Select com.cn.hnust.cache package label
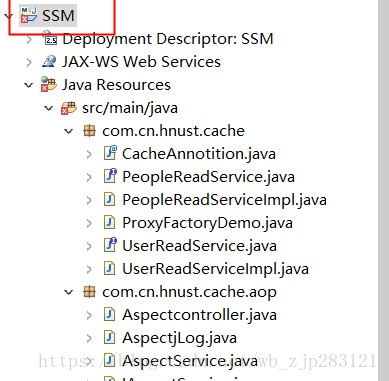 pyautogui.click(x=173, y=131)
